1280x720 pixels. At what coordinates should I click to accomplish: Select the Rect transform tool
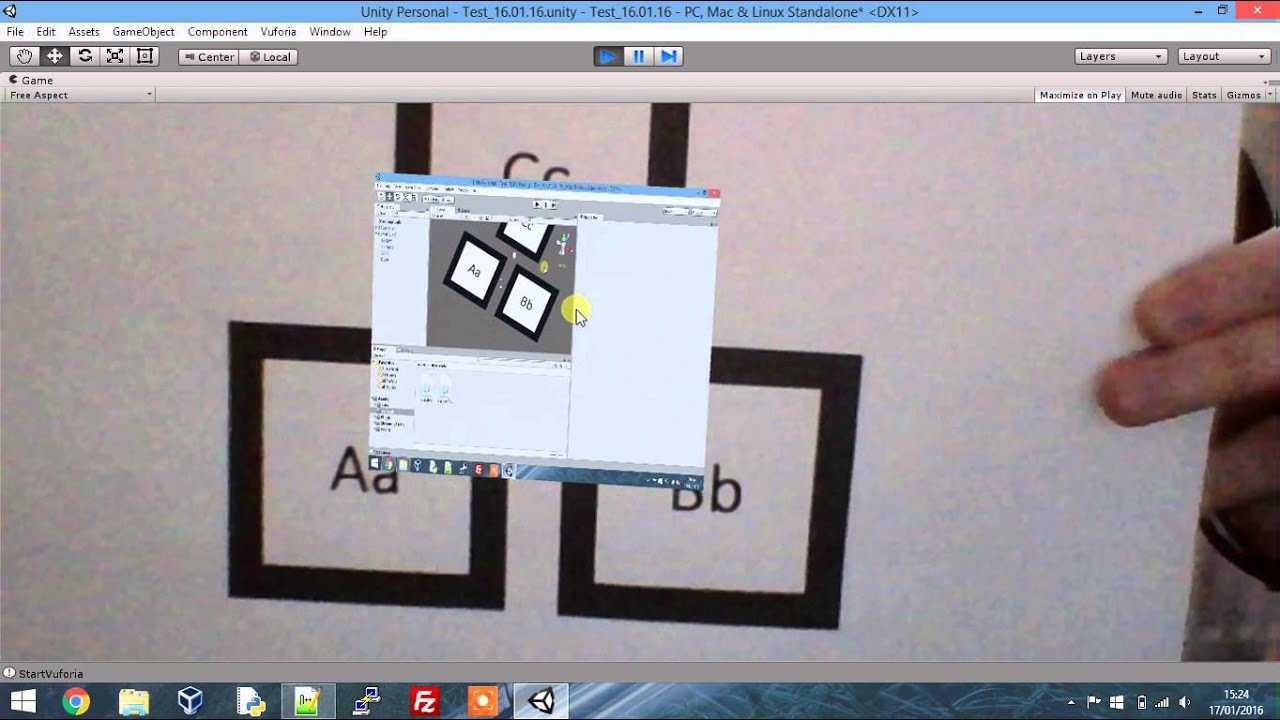145,57
